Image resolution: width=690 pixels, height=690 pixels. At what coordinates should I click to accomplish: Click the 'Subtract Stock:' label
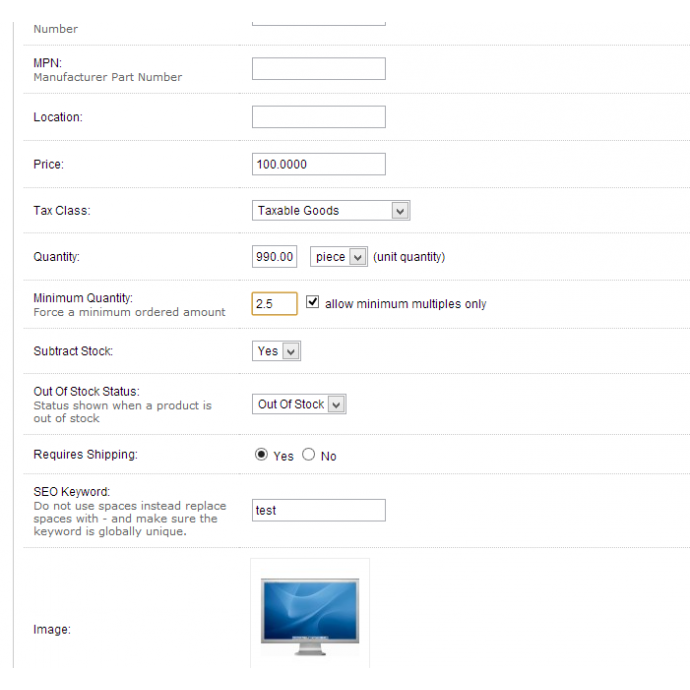coord(73,351)
